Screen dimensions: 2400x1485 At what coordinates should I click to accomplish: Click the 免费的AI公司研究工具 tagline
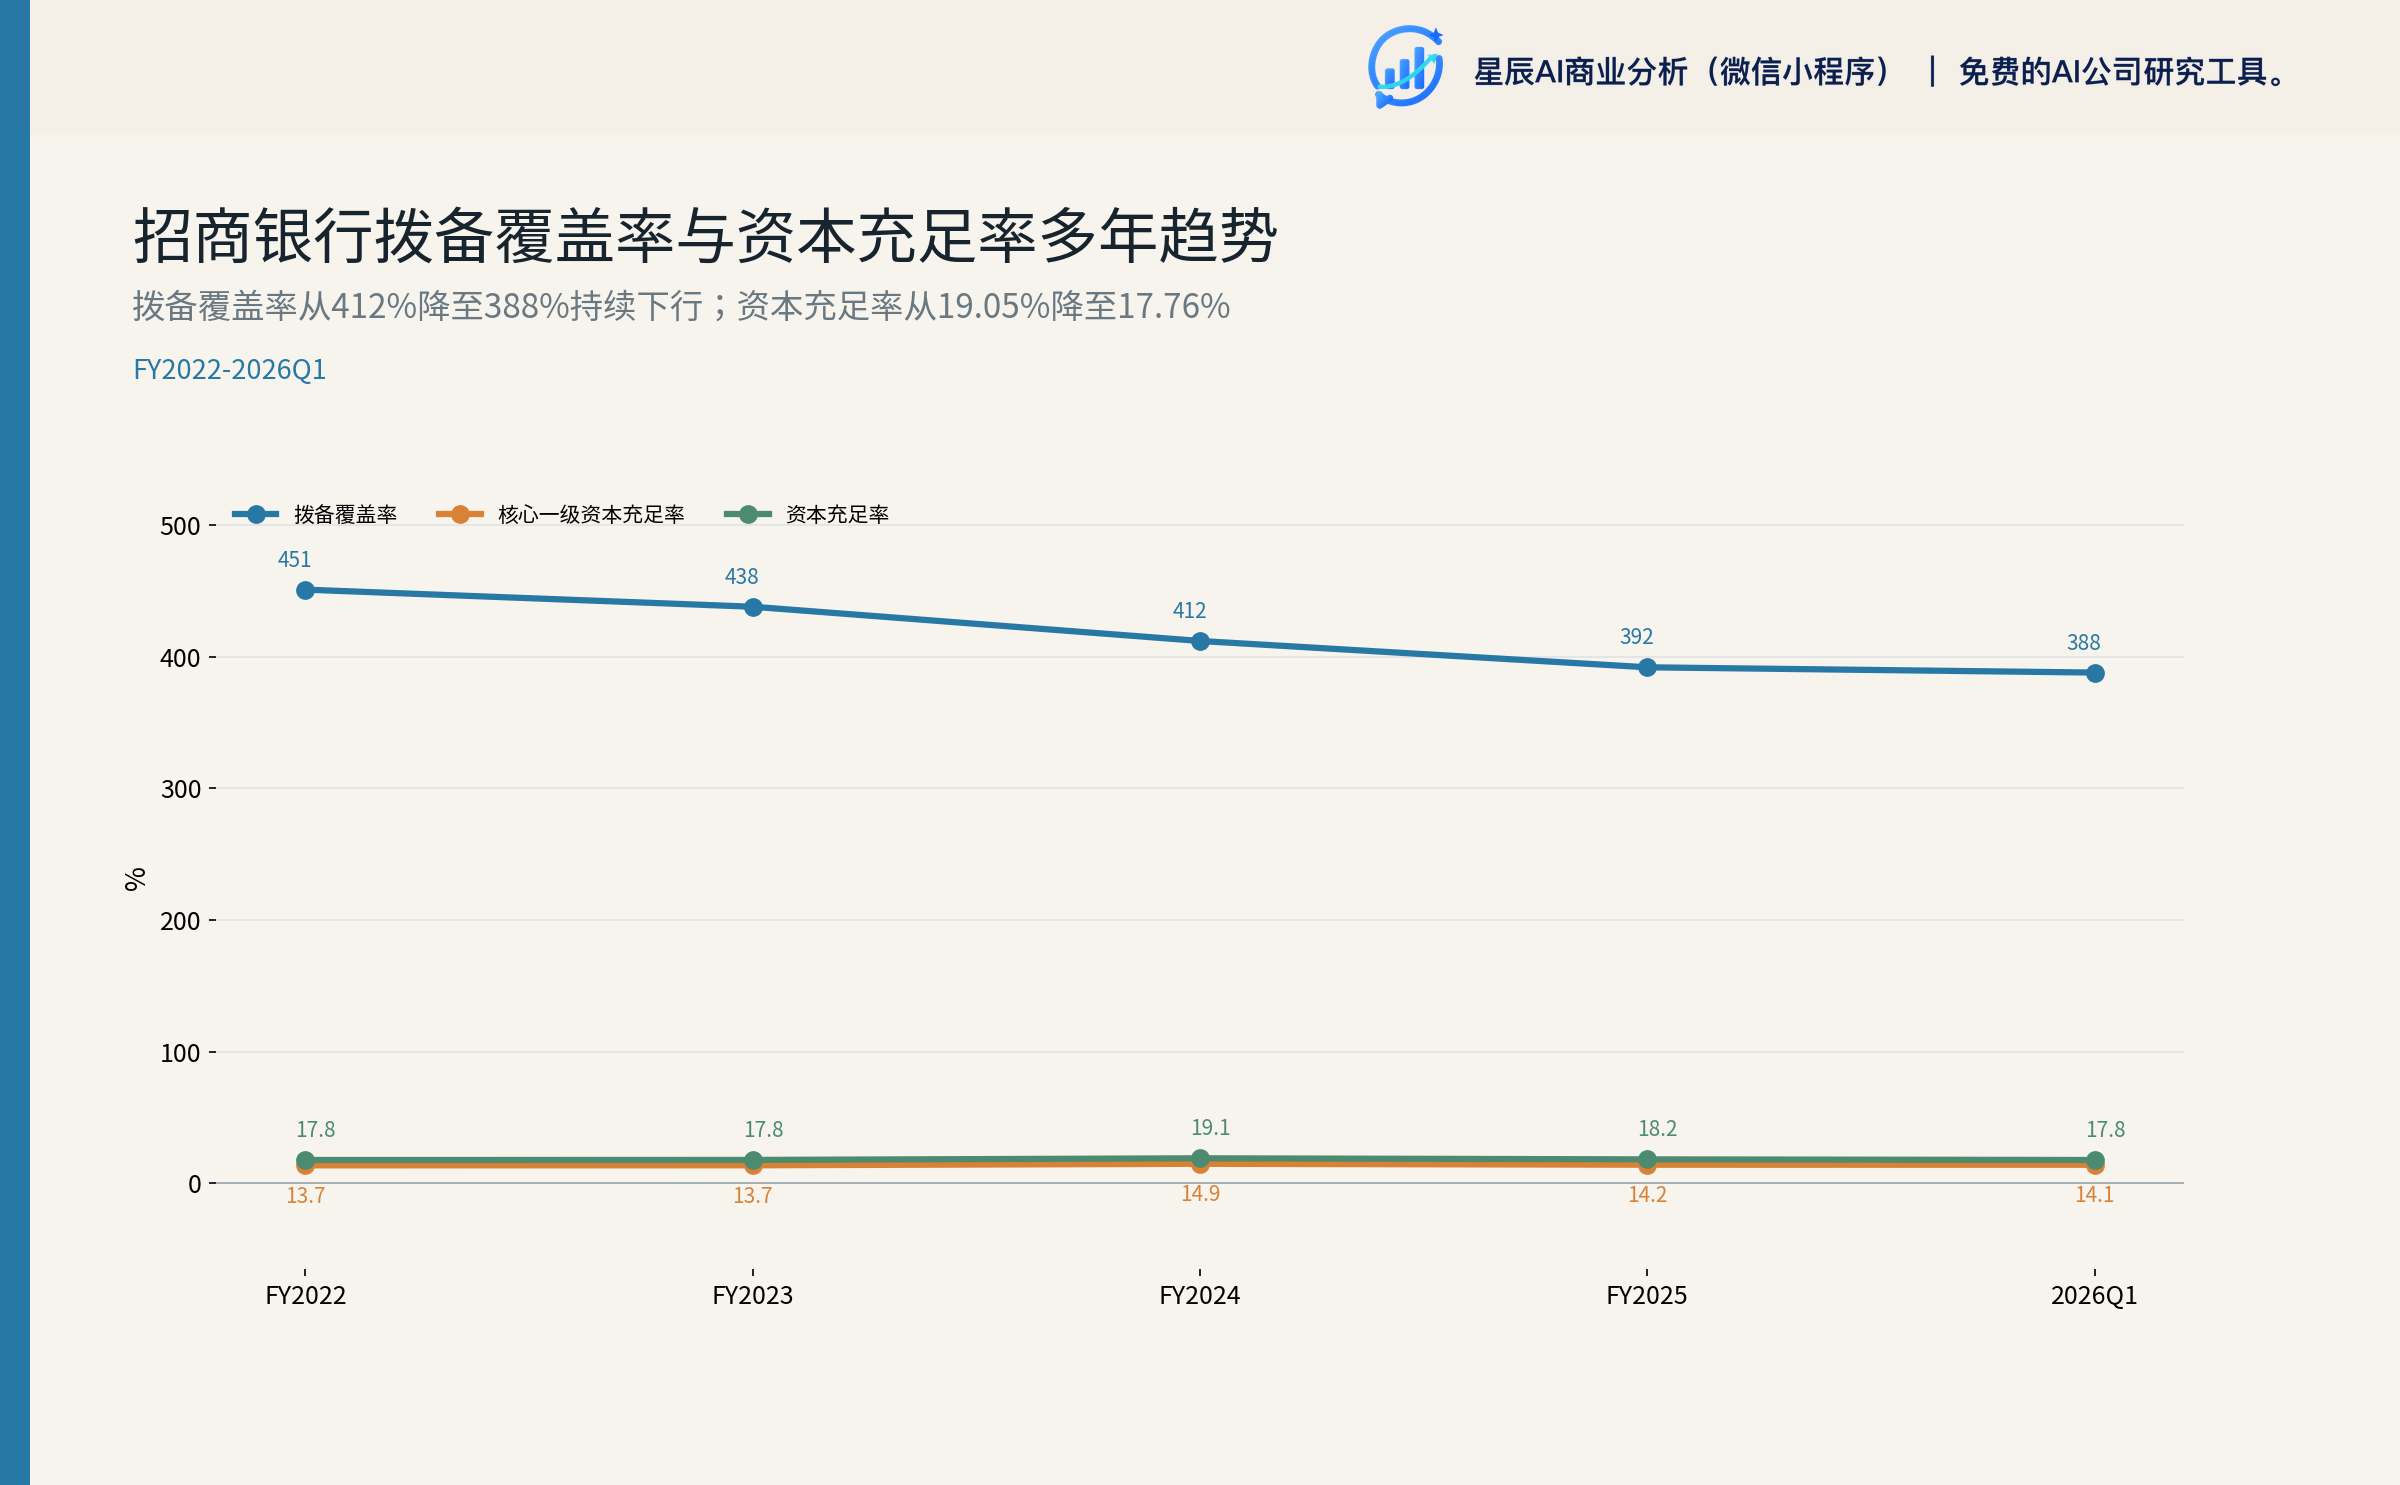2123,72
